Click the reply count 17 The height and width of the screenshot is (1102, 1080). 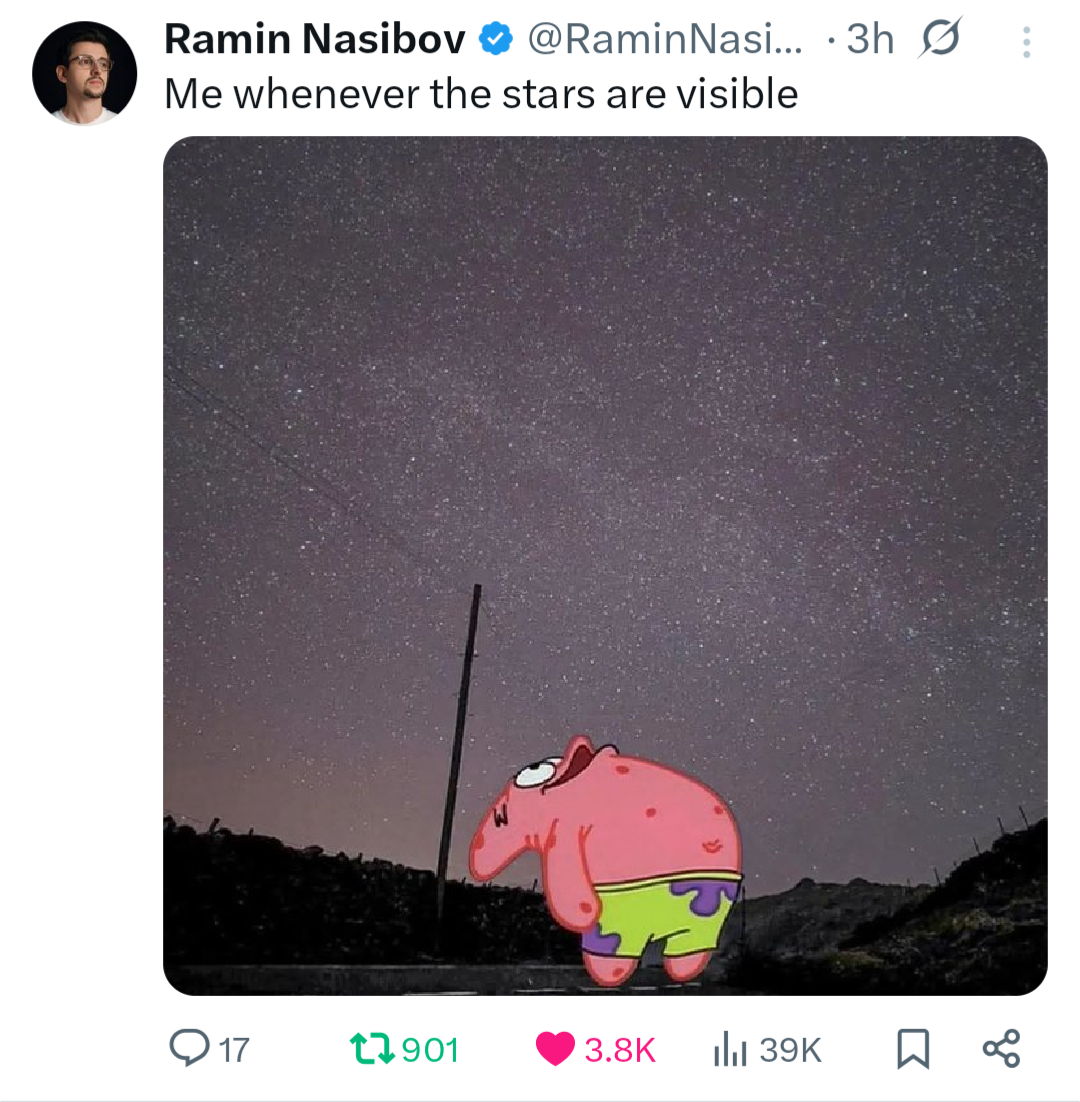point(233,1050)
